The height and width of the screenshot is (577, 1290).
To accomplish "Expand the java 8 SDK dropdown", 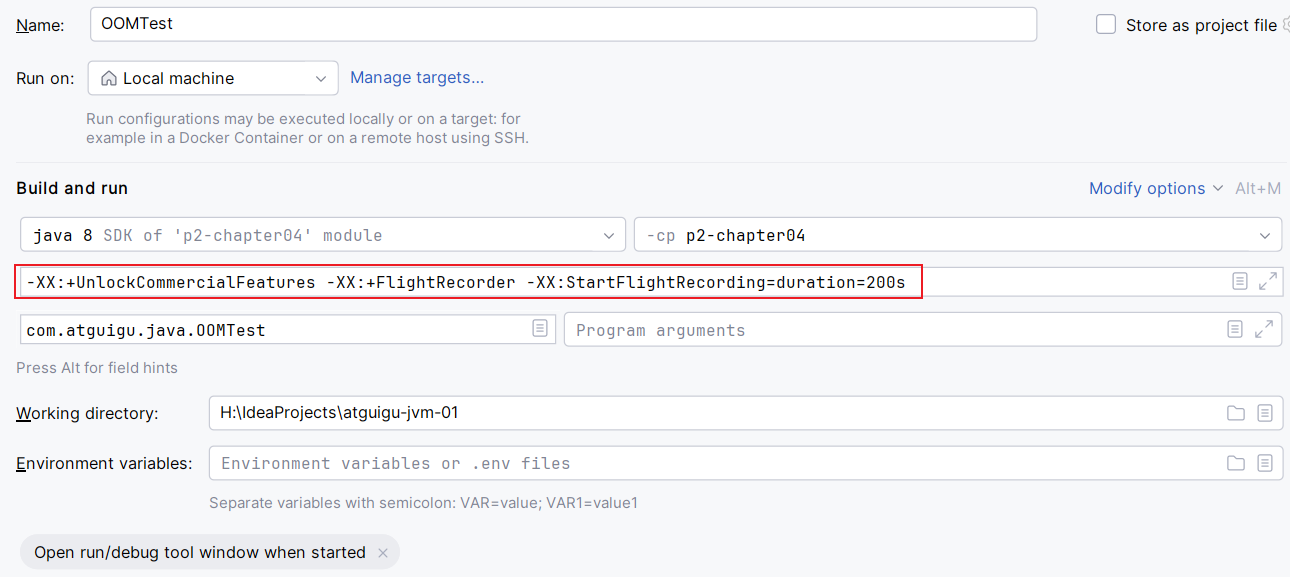I will pyautogui.click(x=322, y=236).
